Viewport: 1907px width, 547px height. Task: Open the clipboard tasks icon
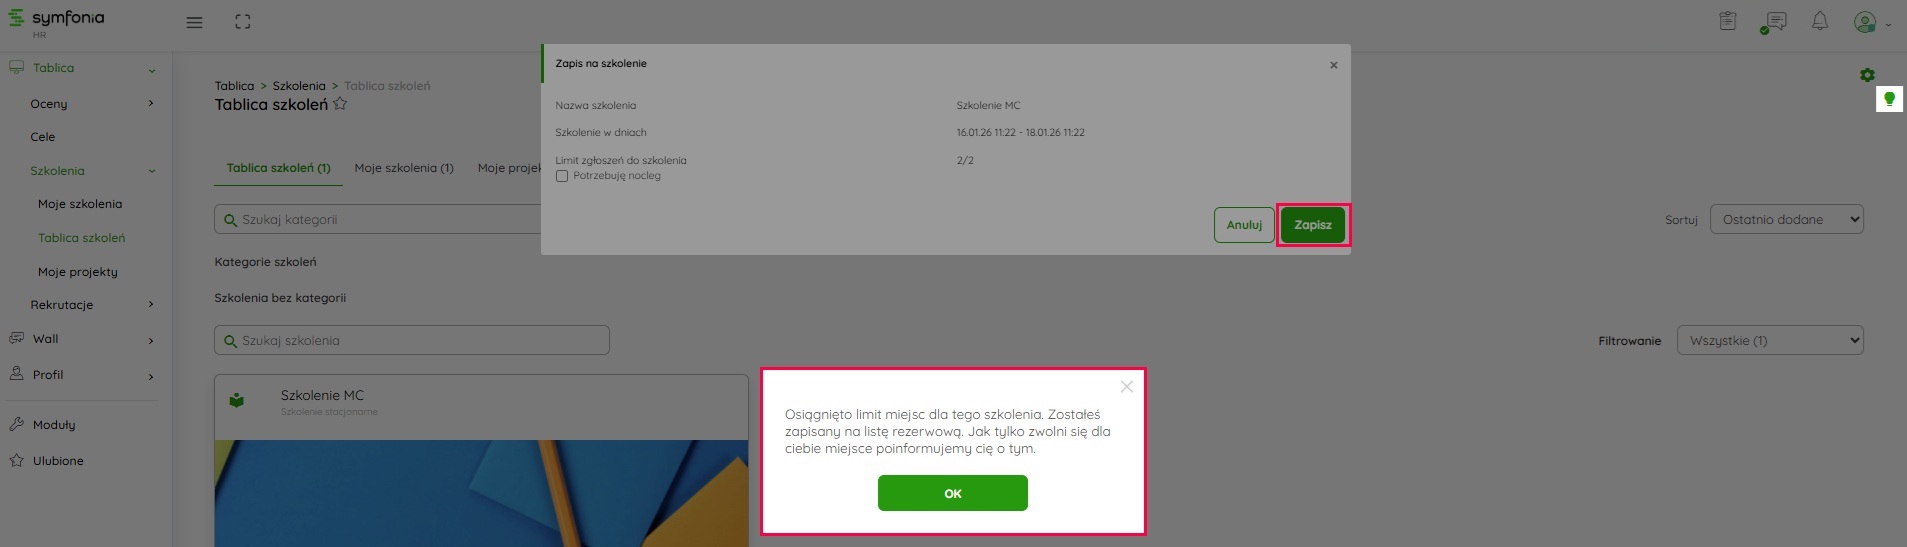pyautogui.click(x=1728, y=21)
